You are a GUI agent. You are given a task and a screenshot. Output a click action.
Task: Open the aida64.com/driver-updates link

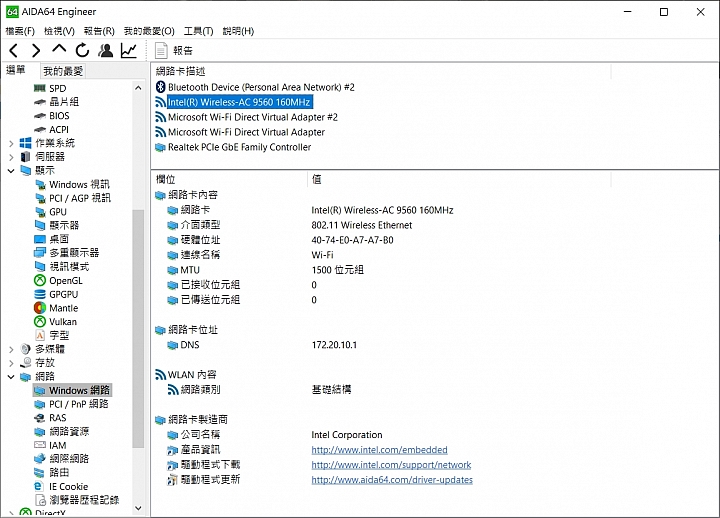[392, 480]
